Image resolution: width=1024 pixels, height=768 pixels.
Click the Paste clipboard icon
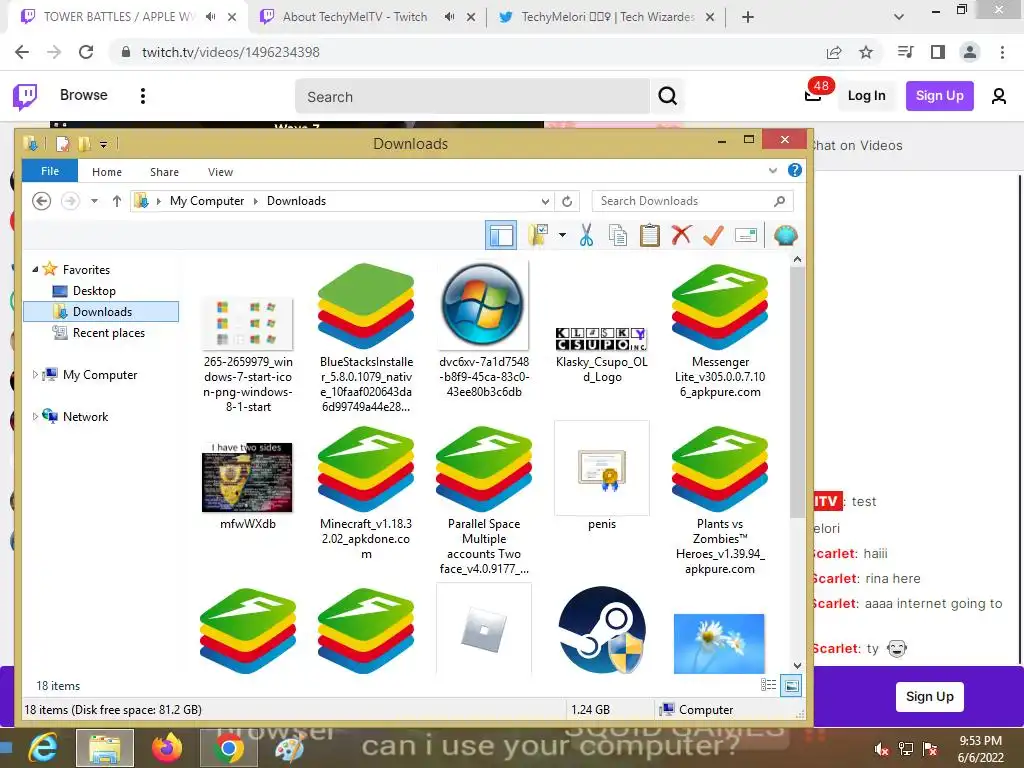pos(650,235)
